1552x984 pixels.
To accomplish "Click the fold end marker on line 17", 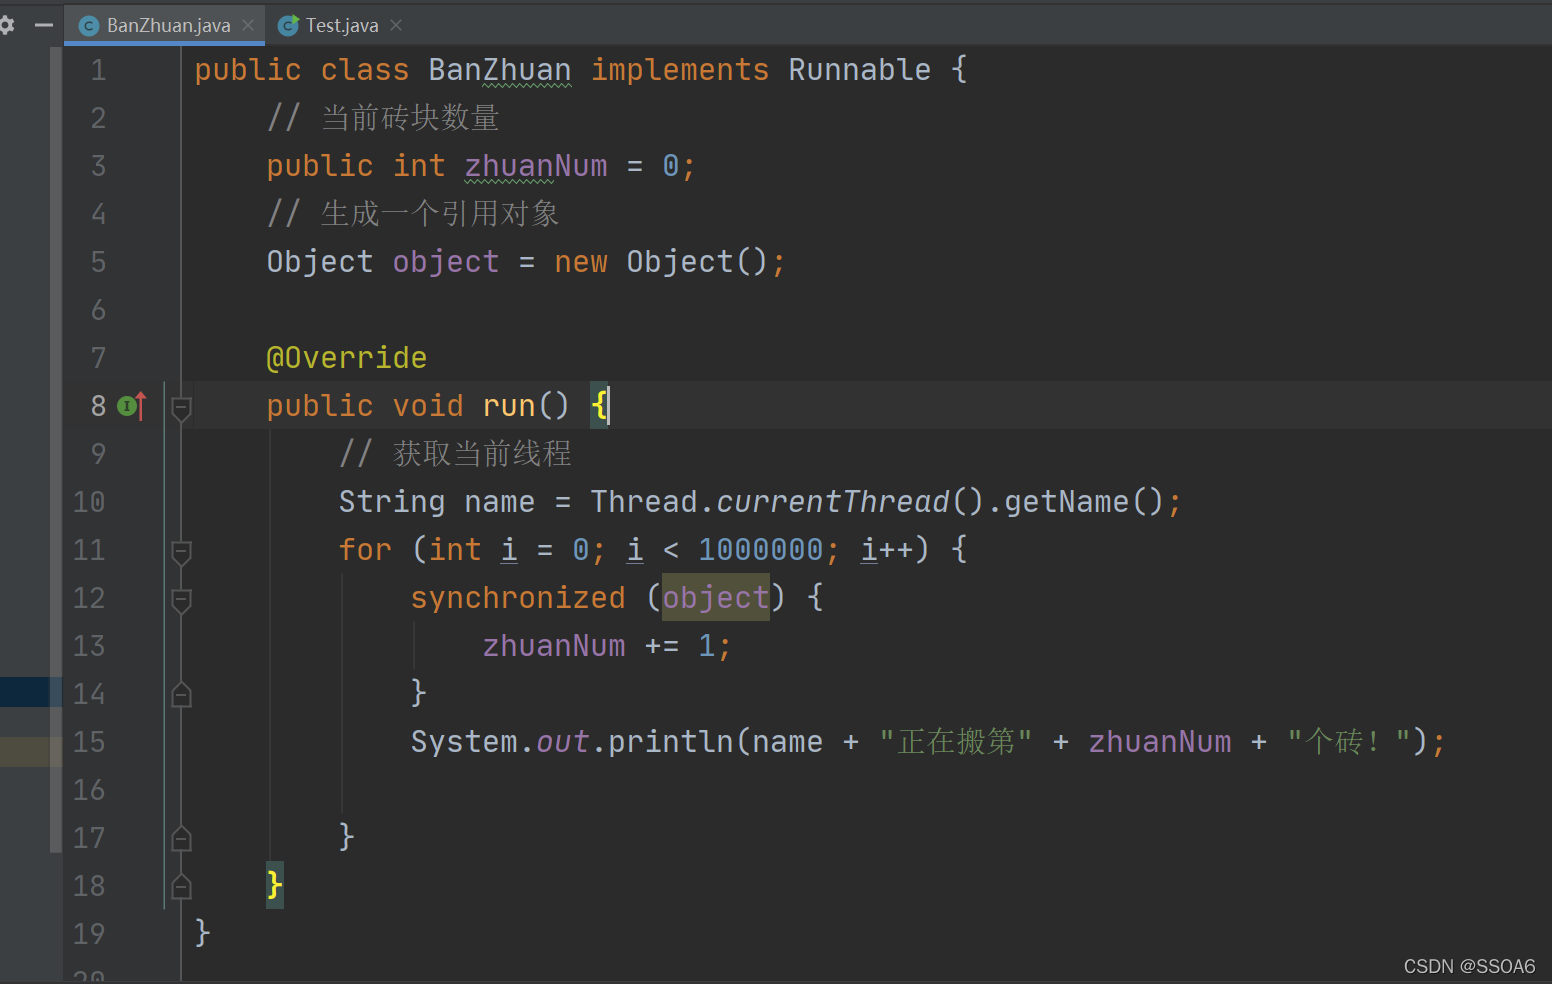I will click(181, 838).
